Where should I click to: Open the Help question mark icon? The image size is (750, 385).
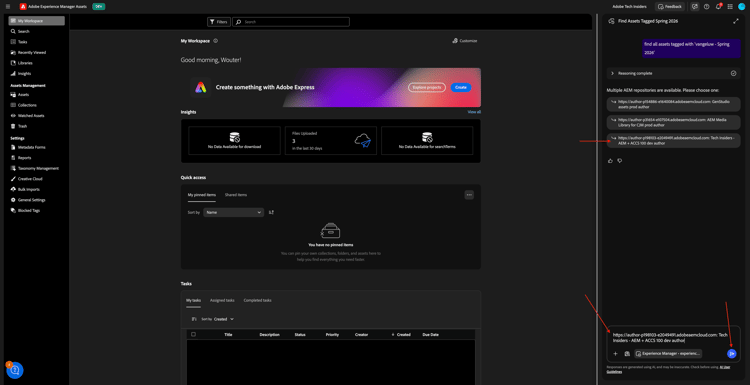706,7
